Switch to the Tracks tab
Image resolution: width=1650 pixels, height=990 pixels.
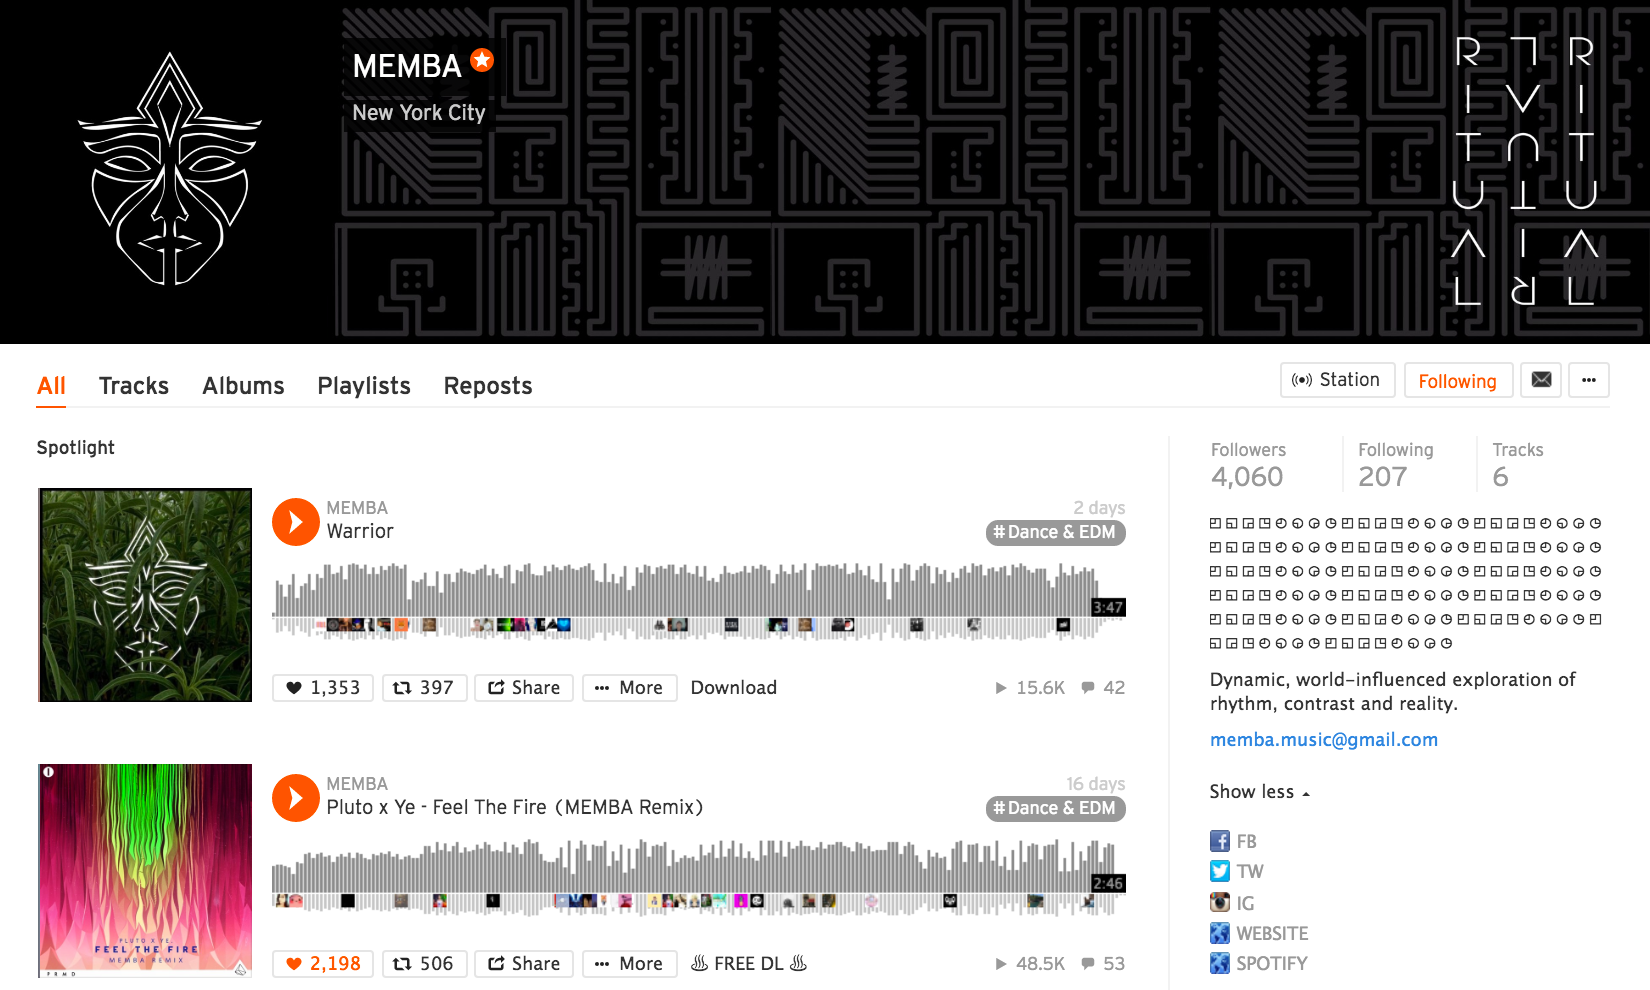pos(134,386)
